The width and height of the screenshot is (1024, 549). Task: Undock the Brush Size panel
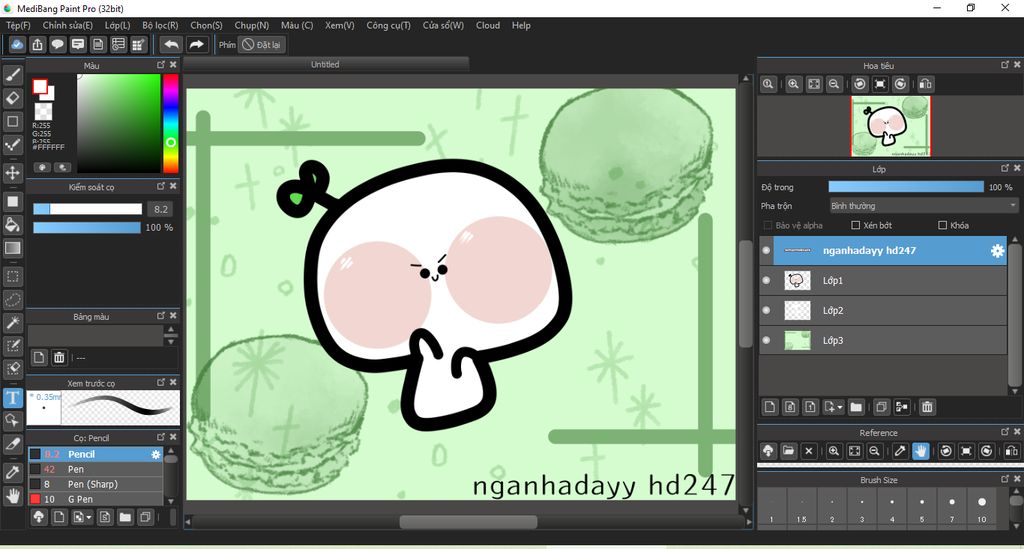[1004, 479]
